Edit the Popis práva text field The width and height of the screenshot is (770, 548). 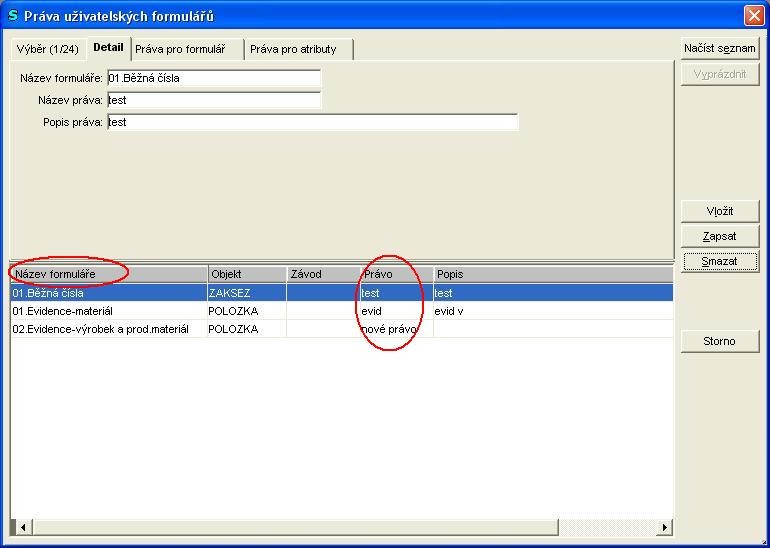[312, 122]
